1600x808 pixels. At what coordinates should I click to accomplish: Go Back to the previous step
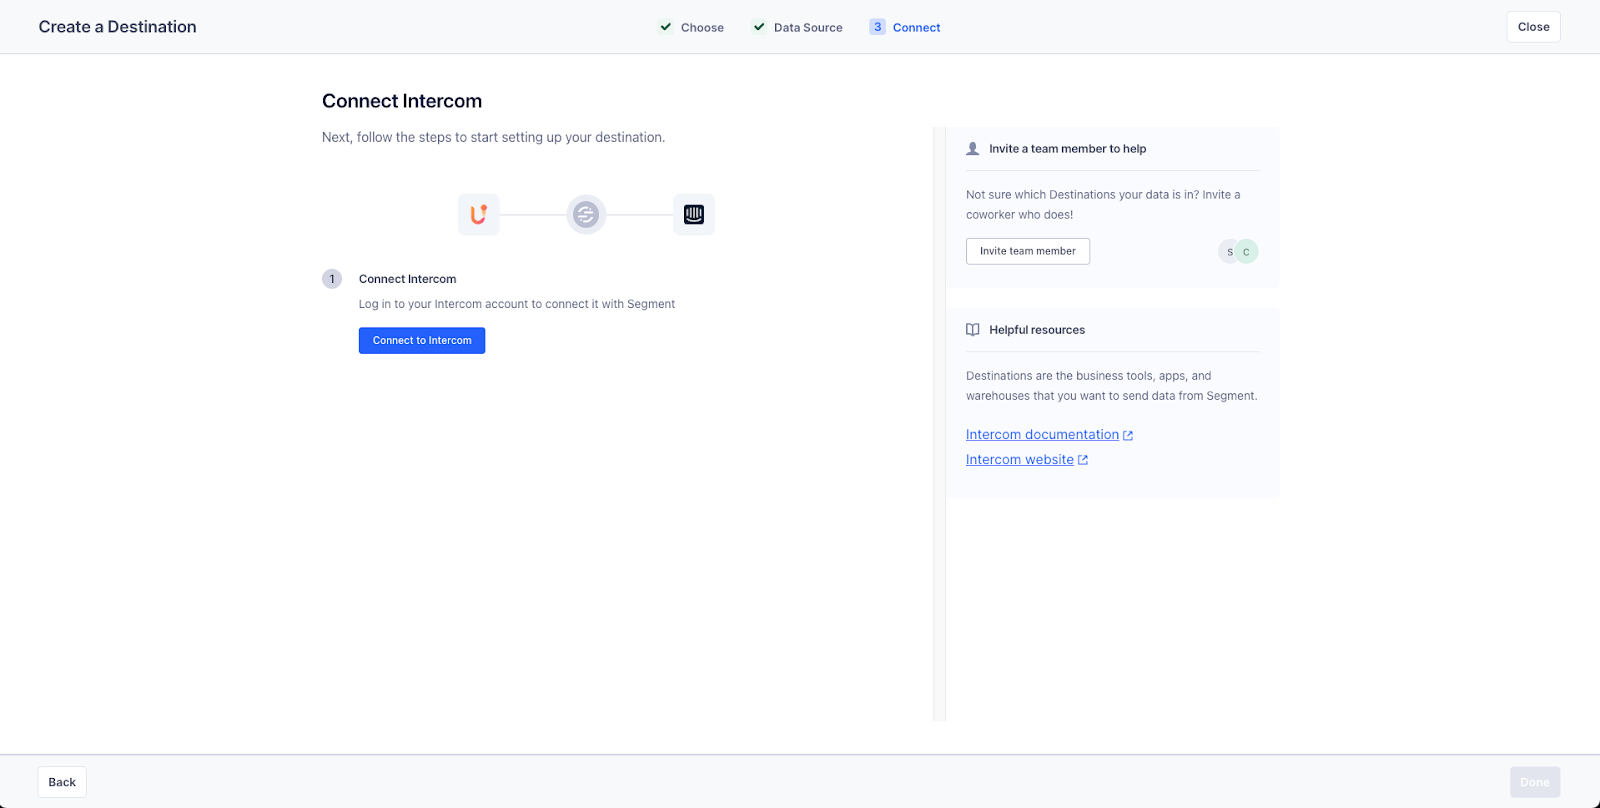[62, 782]
